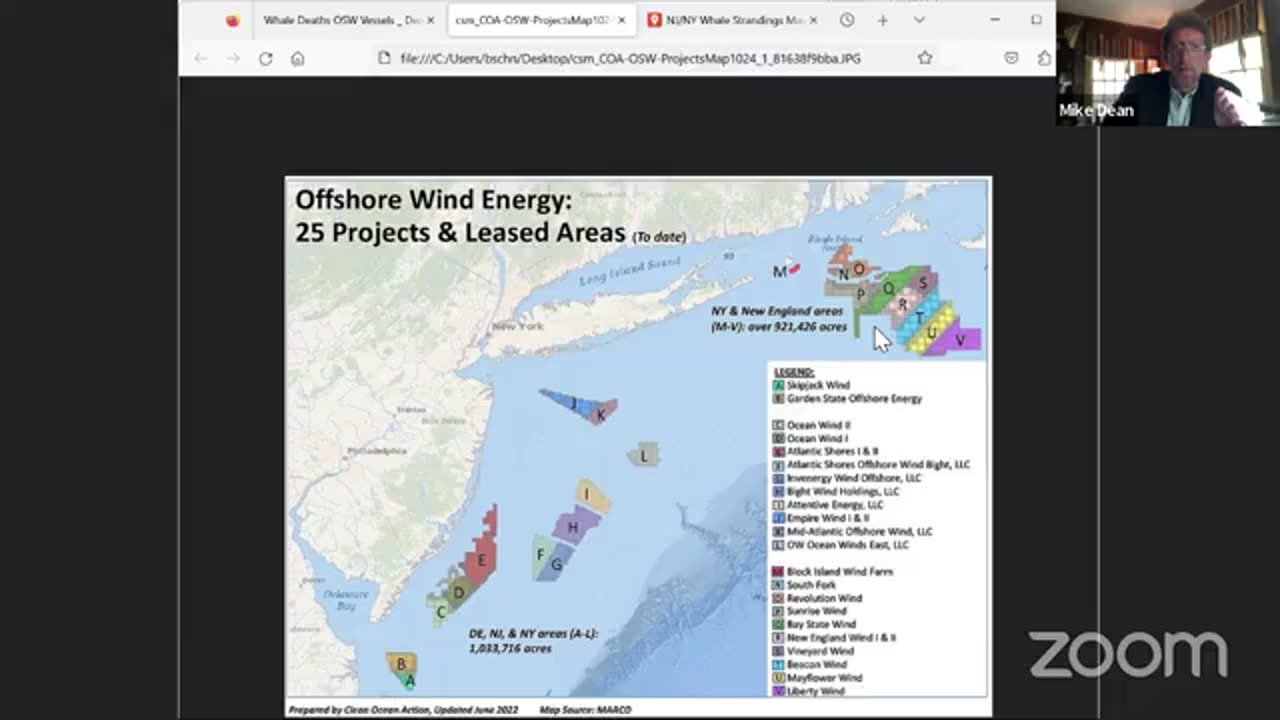The height and width of the screenshot is (720, 1280).
Task: Click 'Mayflower Wind' legend entry
Action: 824,678
